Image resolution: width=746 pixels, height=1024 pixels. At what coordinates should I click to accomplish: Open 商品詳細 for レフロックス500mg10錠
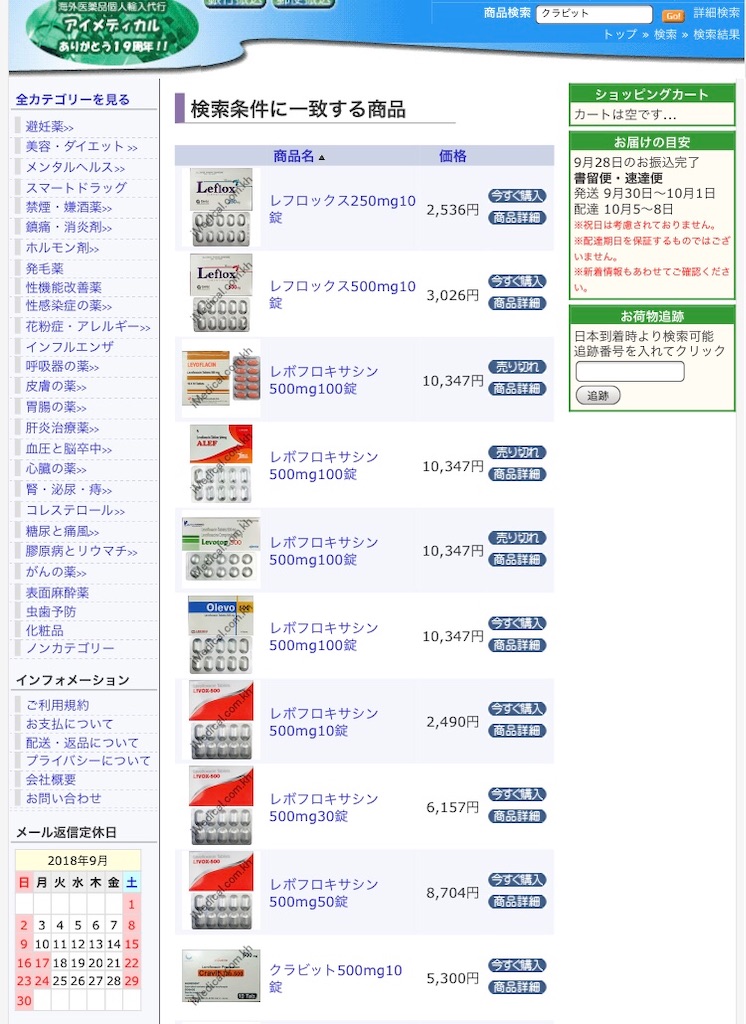(x=517, y=303)
